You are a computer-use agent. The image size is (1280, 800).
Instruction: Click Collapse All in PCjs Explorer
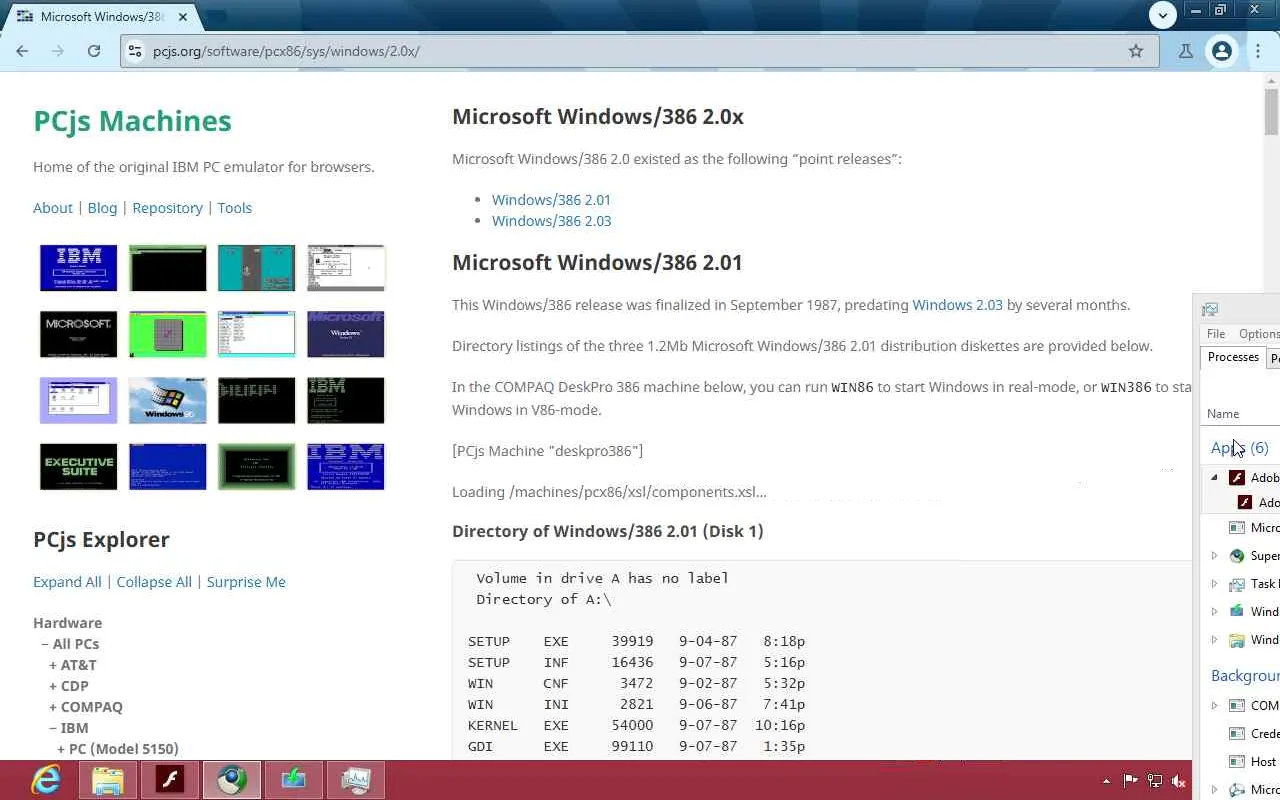click(x=154, y=582)
